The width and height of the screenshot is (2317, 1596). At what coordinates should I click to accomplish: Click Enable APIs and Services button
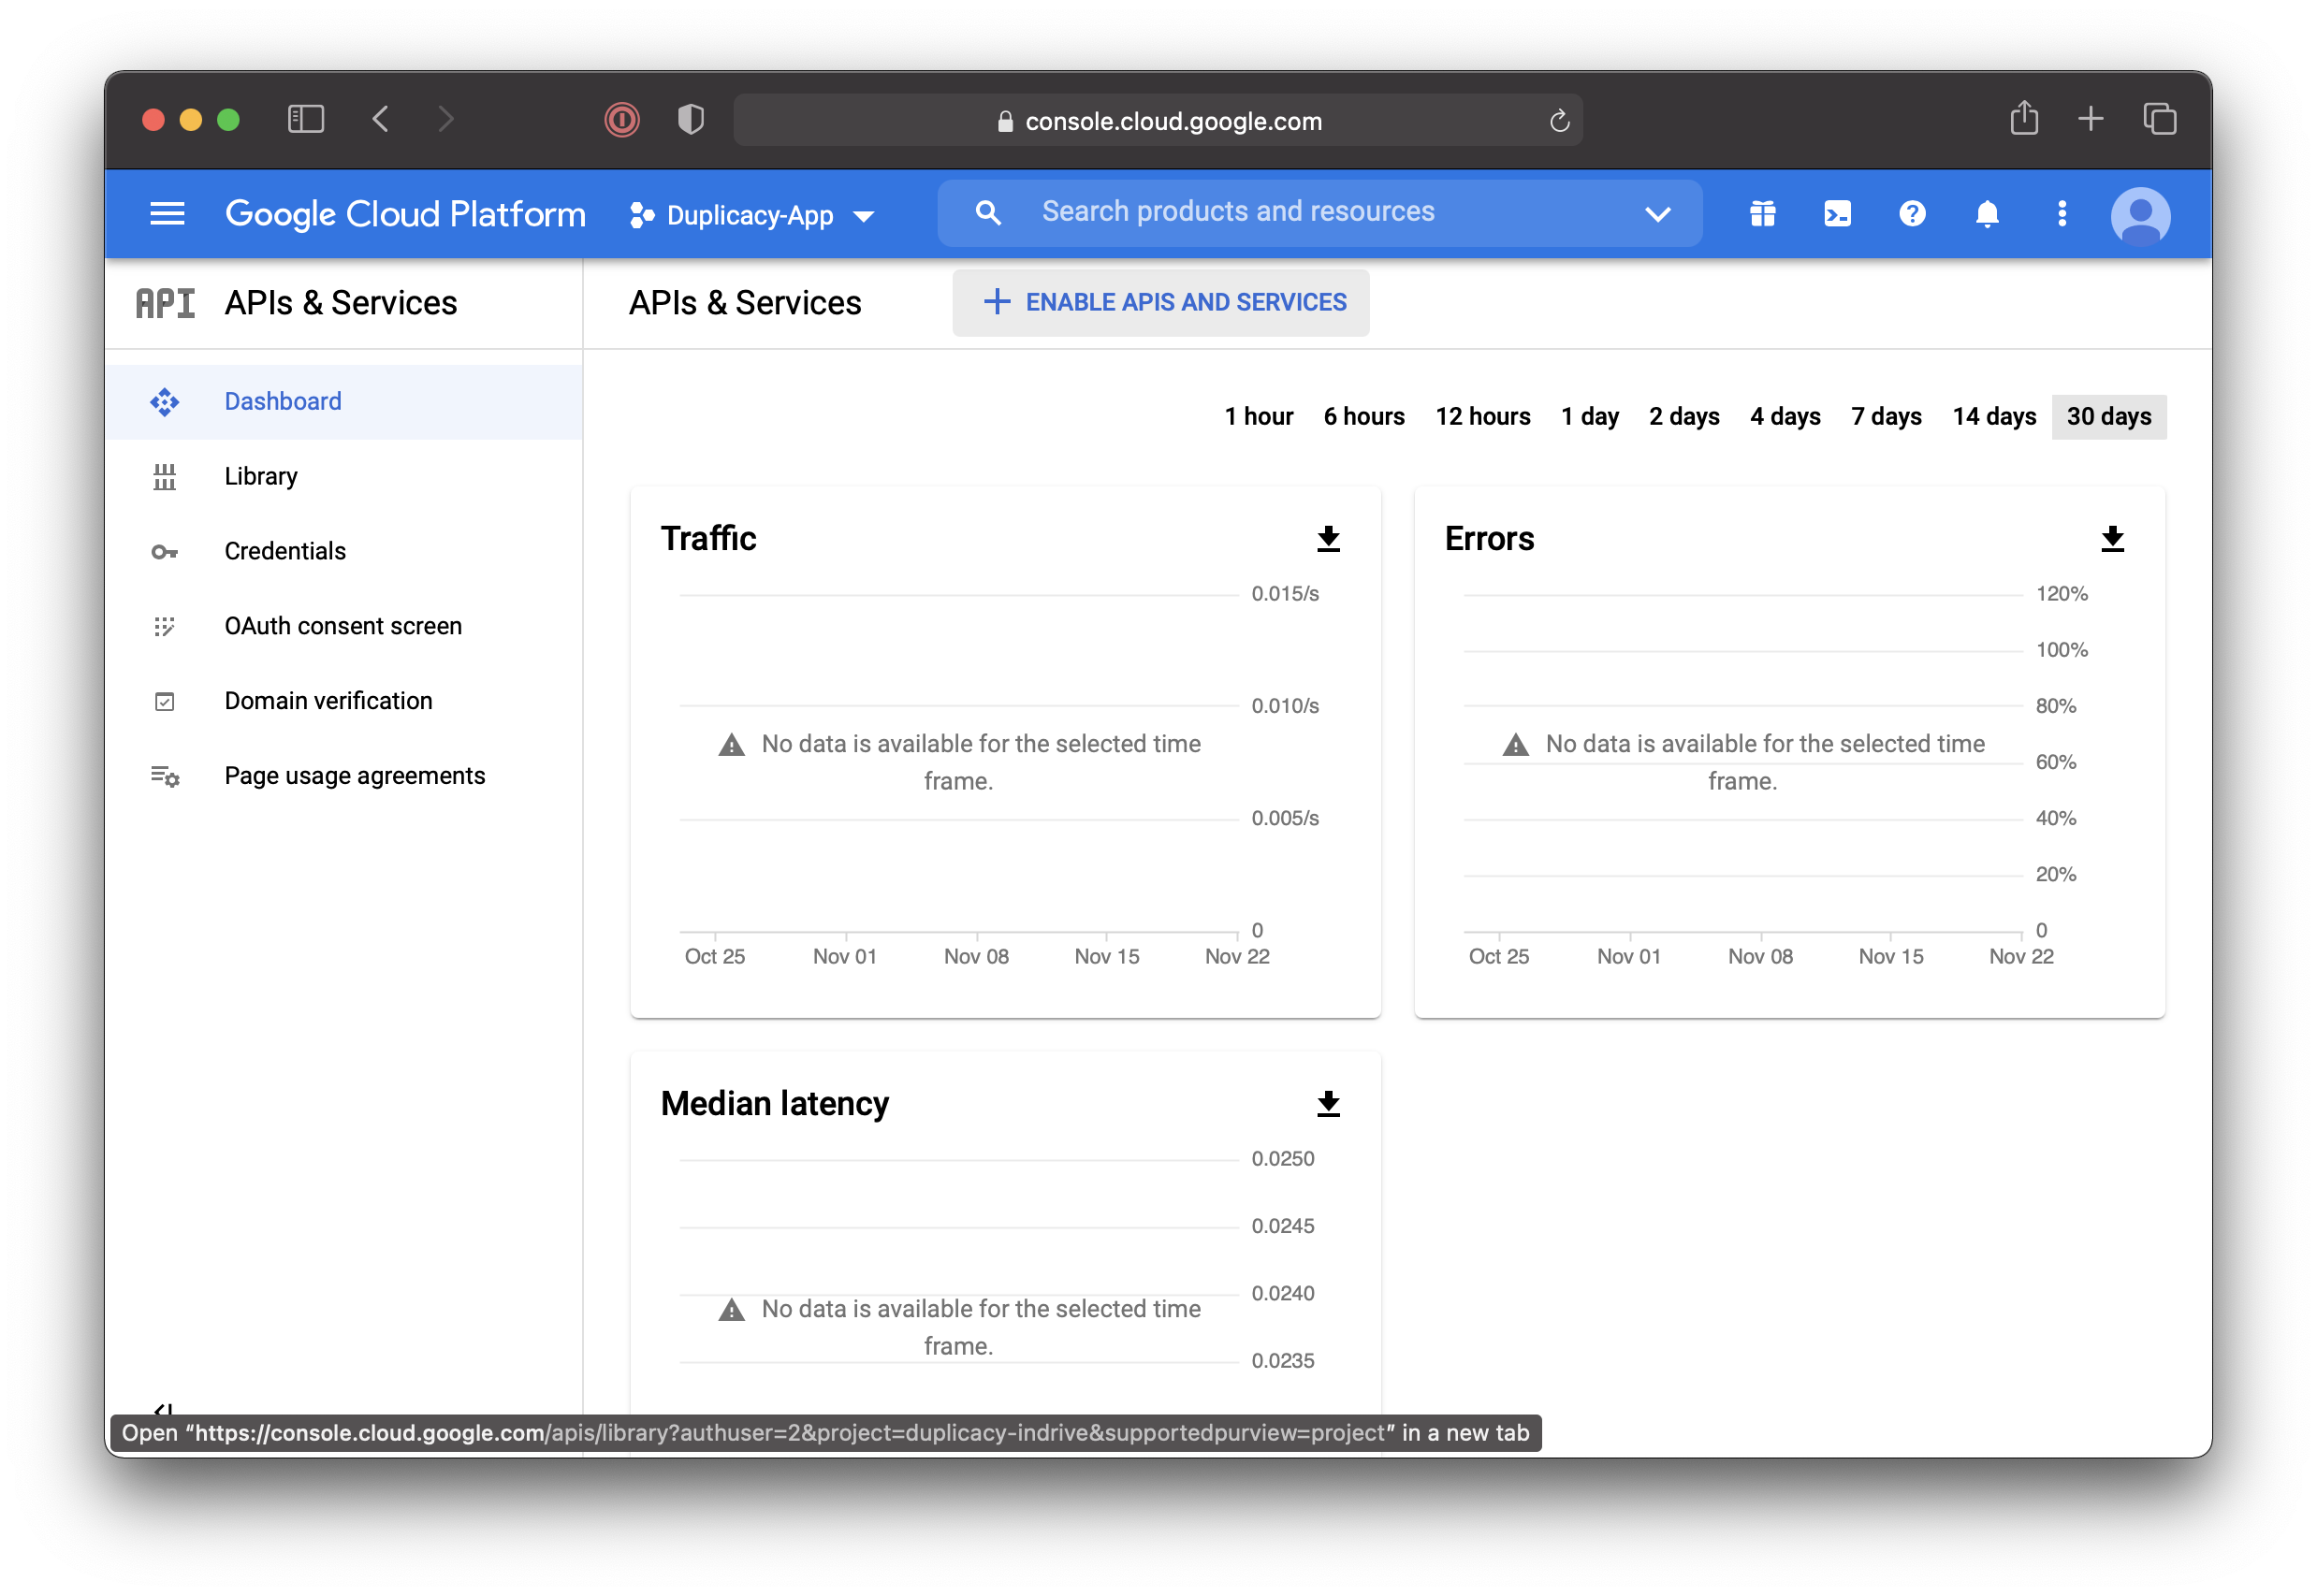tap(1160, 302)
